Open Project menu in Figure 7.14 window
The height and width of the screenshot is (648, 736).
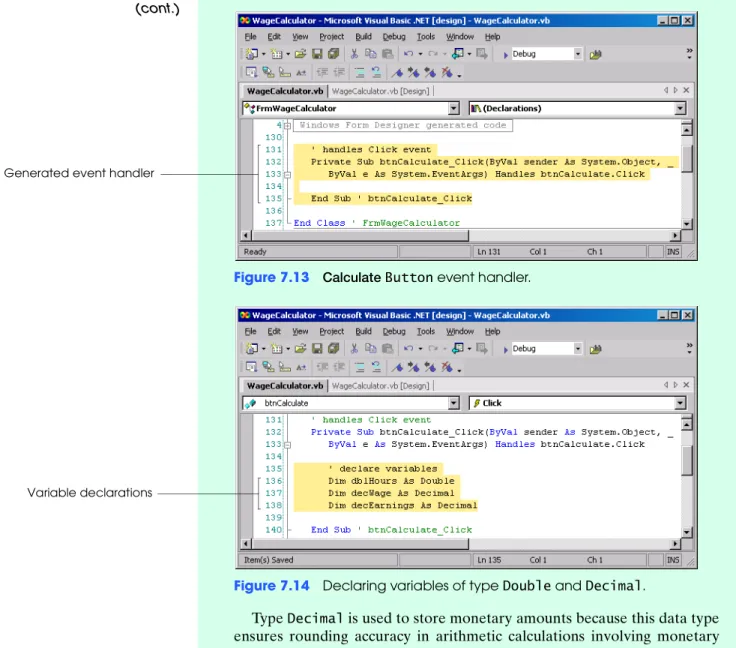pyautogui.click(x=331, y=331)
